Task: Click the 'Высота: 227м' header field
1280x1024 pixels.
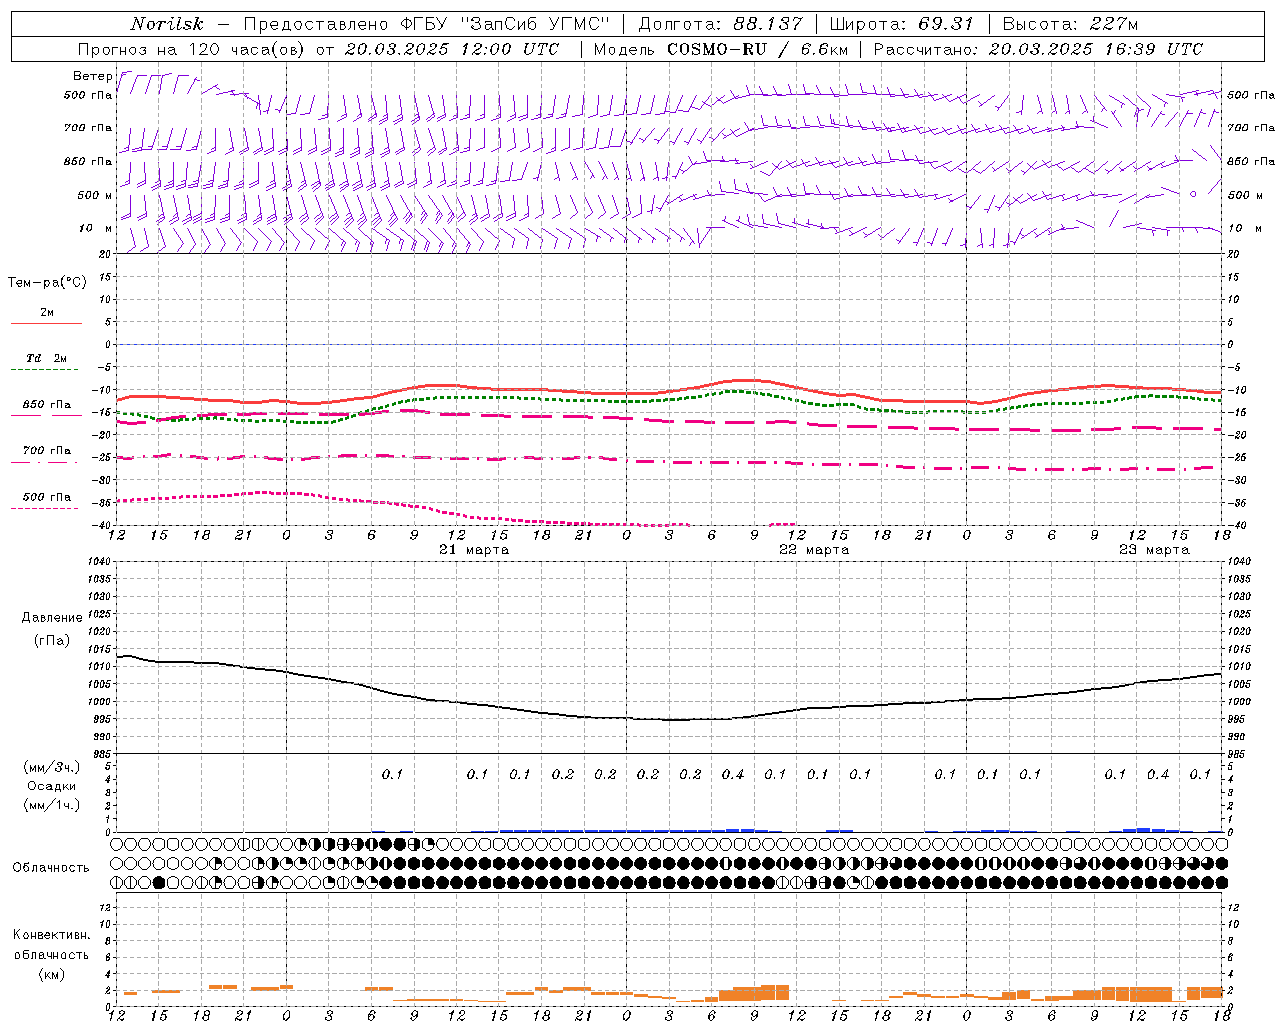Action: pyautogui.click(x=1070, y=24)
